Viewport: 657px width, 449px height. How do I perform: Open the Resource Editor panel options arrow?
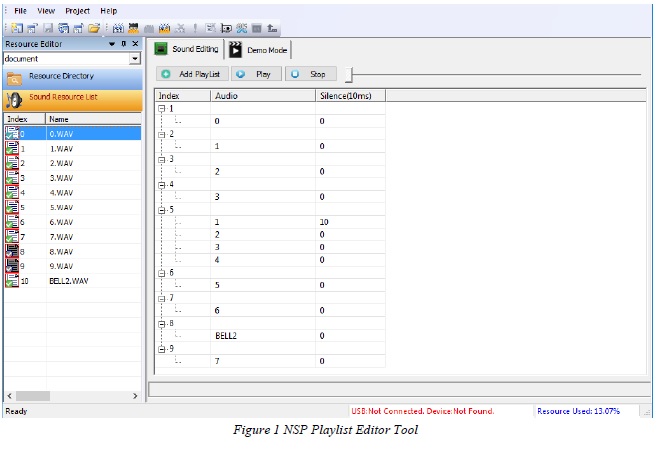[x=111, y=45]
